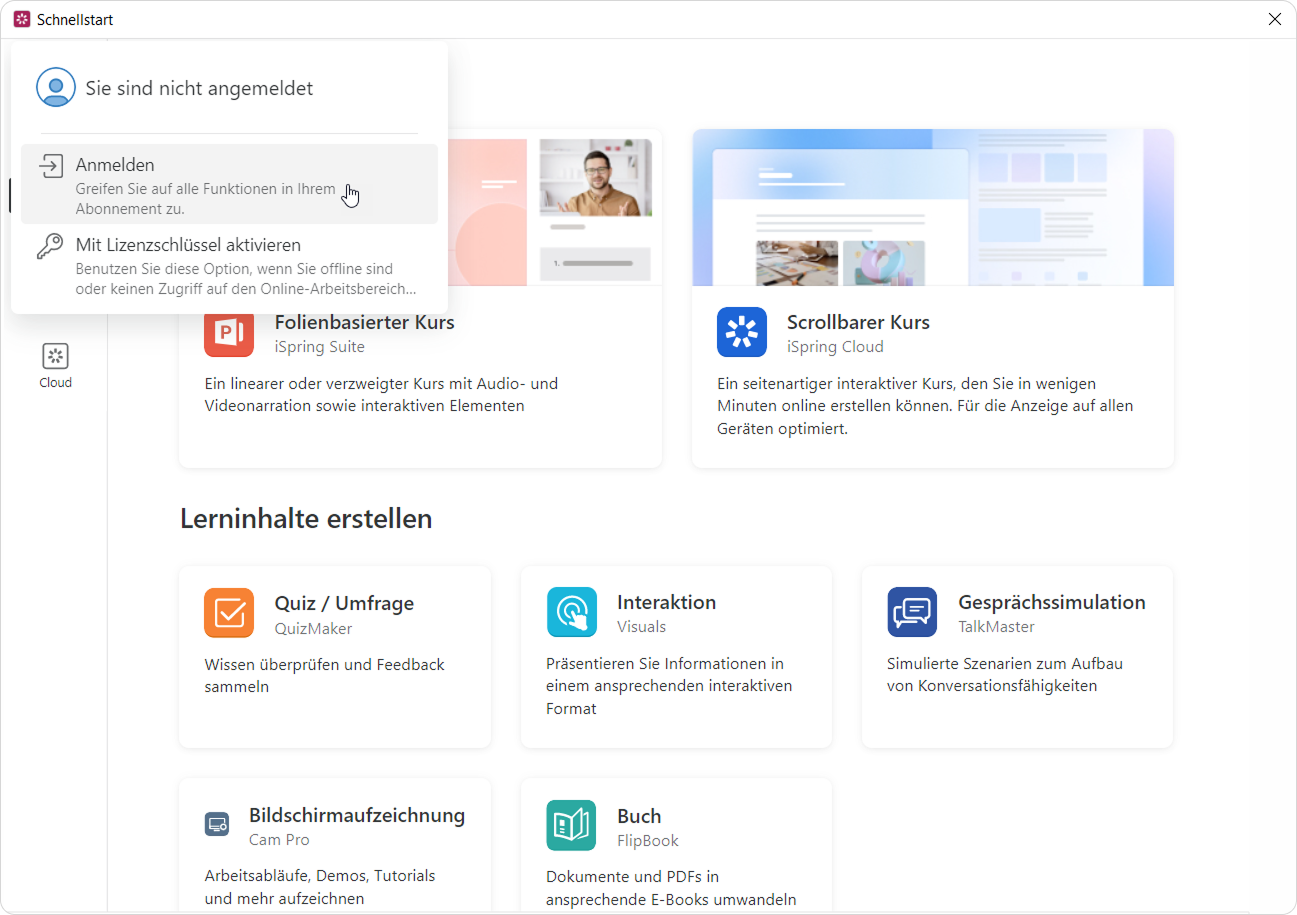This screenshot has height=915, width=1297.
Task: Click the orange checkmark icon for Quiz / Umfrage
Action: [x=229, y=612]
